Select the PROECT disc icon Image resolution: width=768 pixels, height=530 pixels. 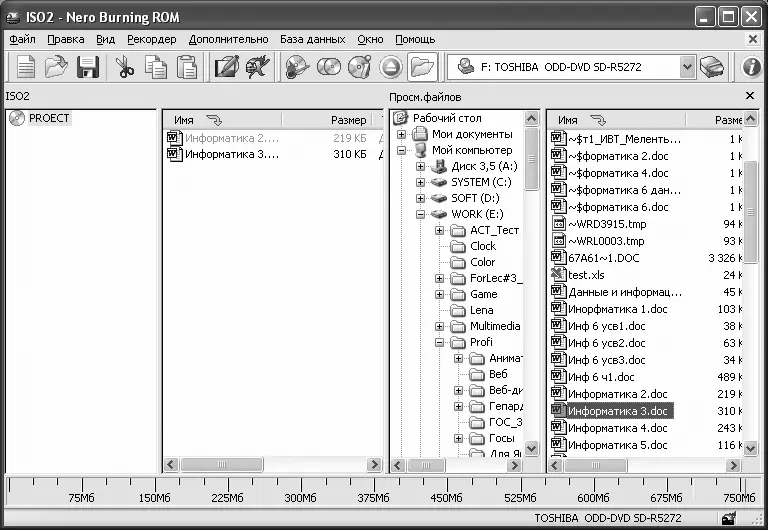coord(17,118)
